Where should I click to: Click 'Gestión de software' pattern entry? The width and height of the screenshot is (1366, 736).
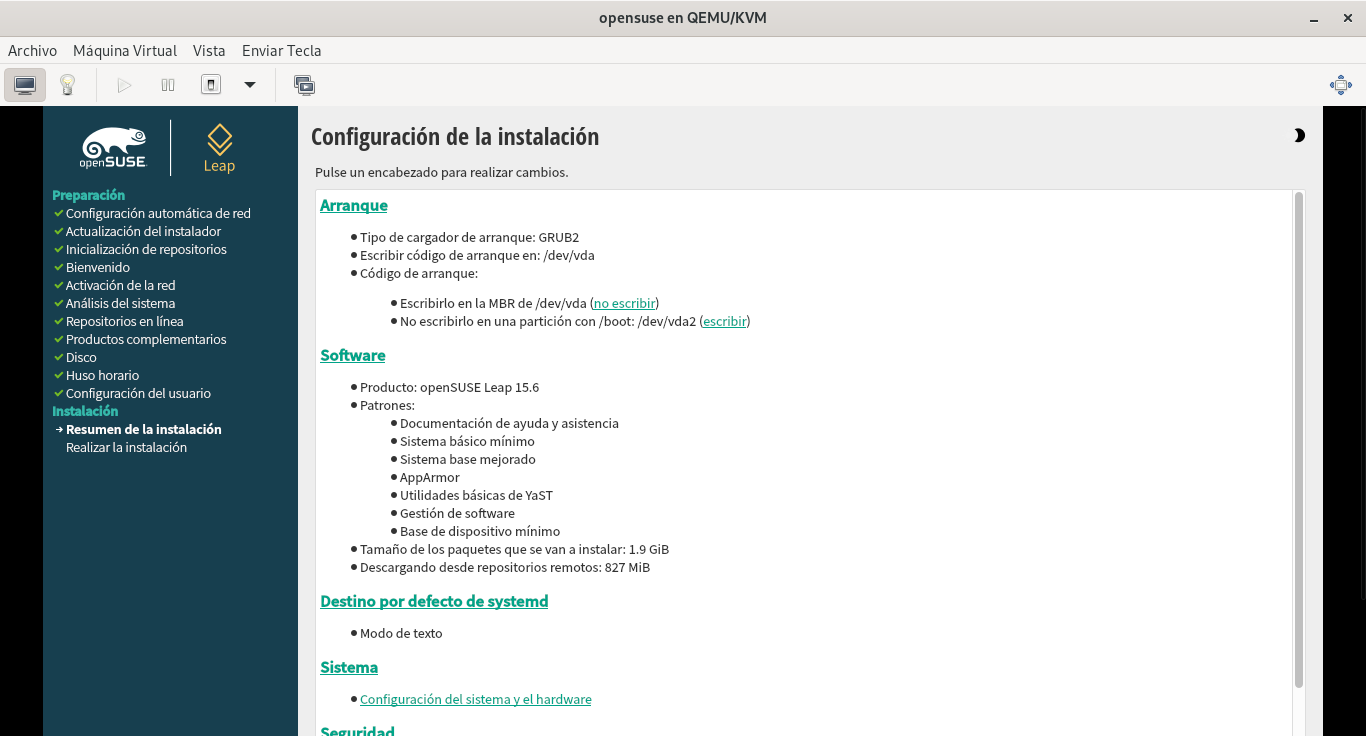coord(457,513)
